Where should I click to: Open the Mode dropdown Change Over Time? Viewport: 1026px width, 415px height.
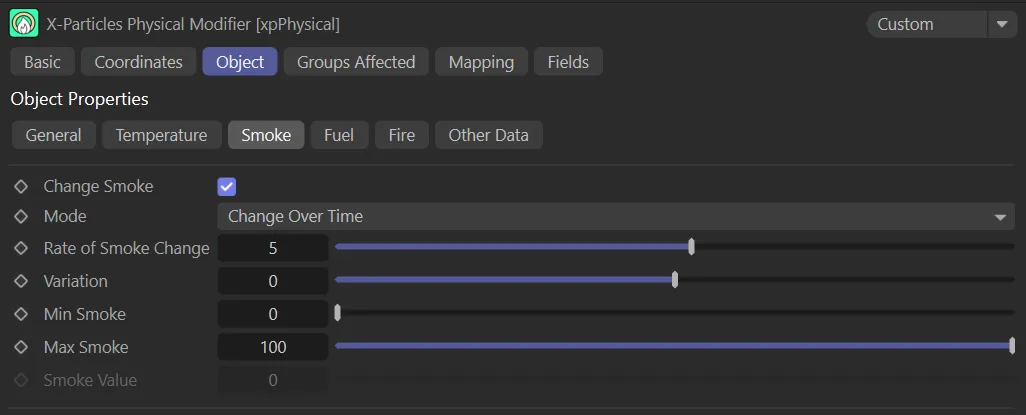pos(615,216)
